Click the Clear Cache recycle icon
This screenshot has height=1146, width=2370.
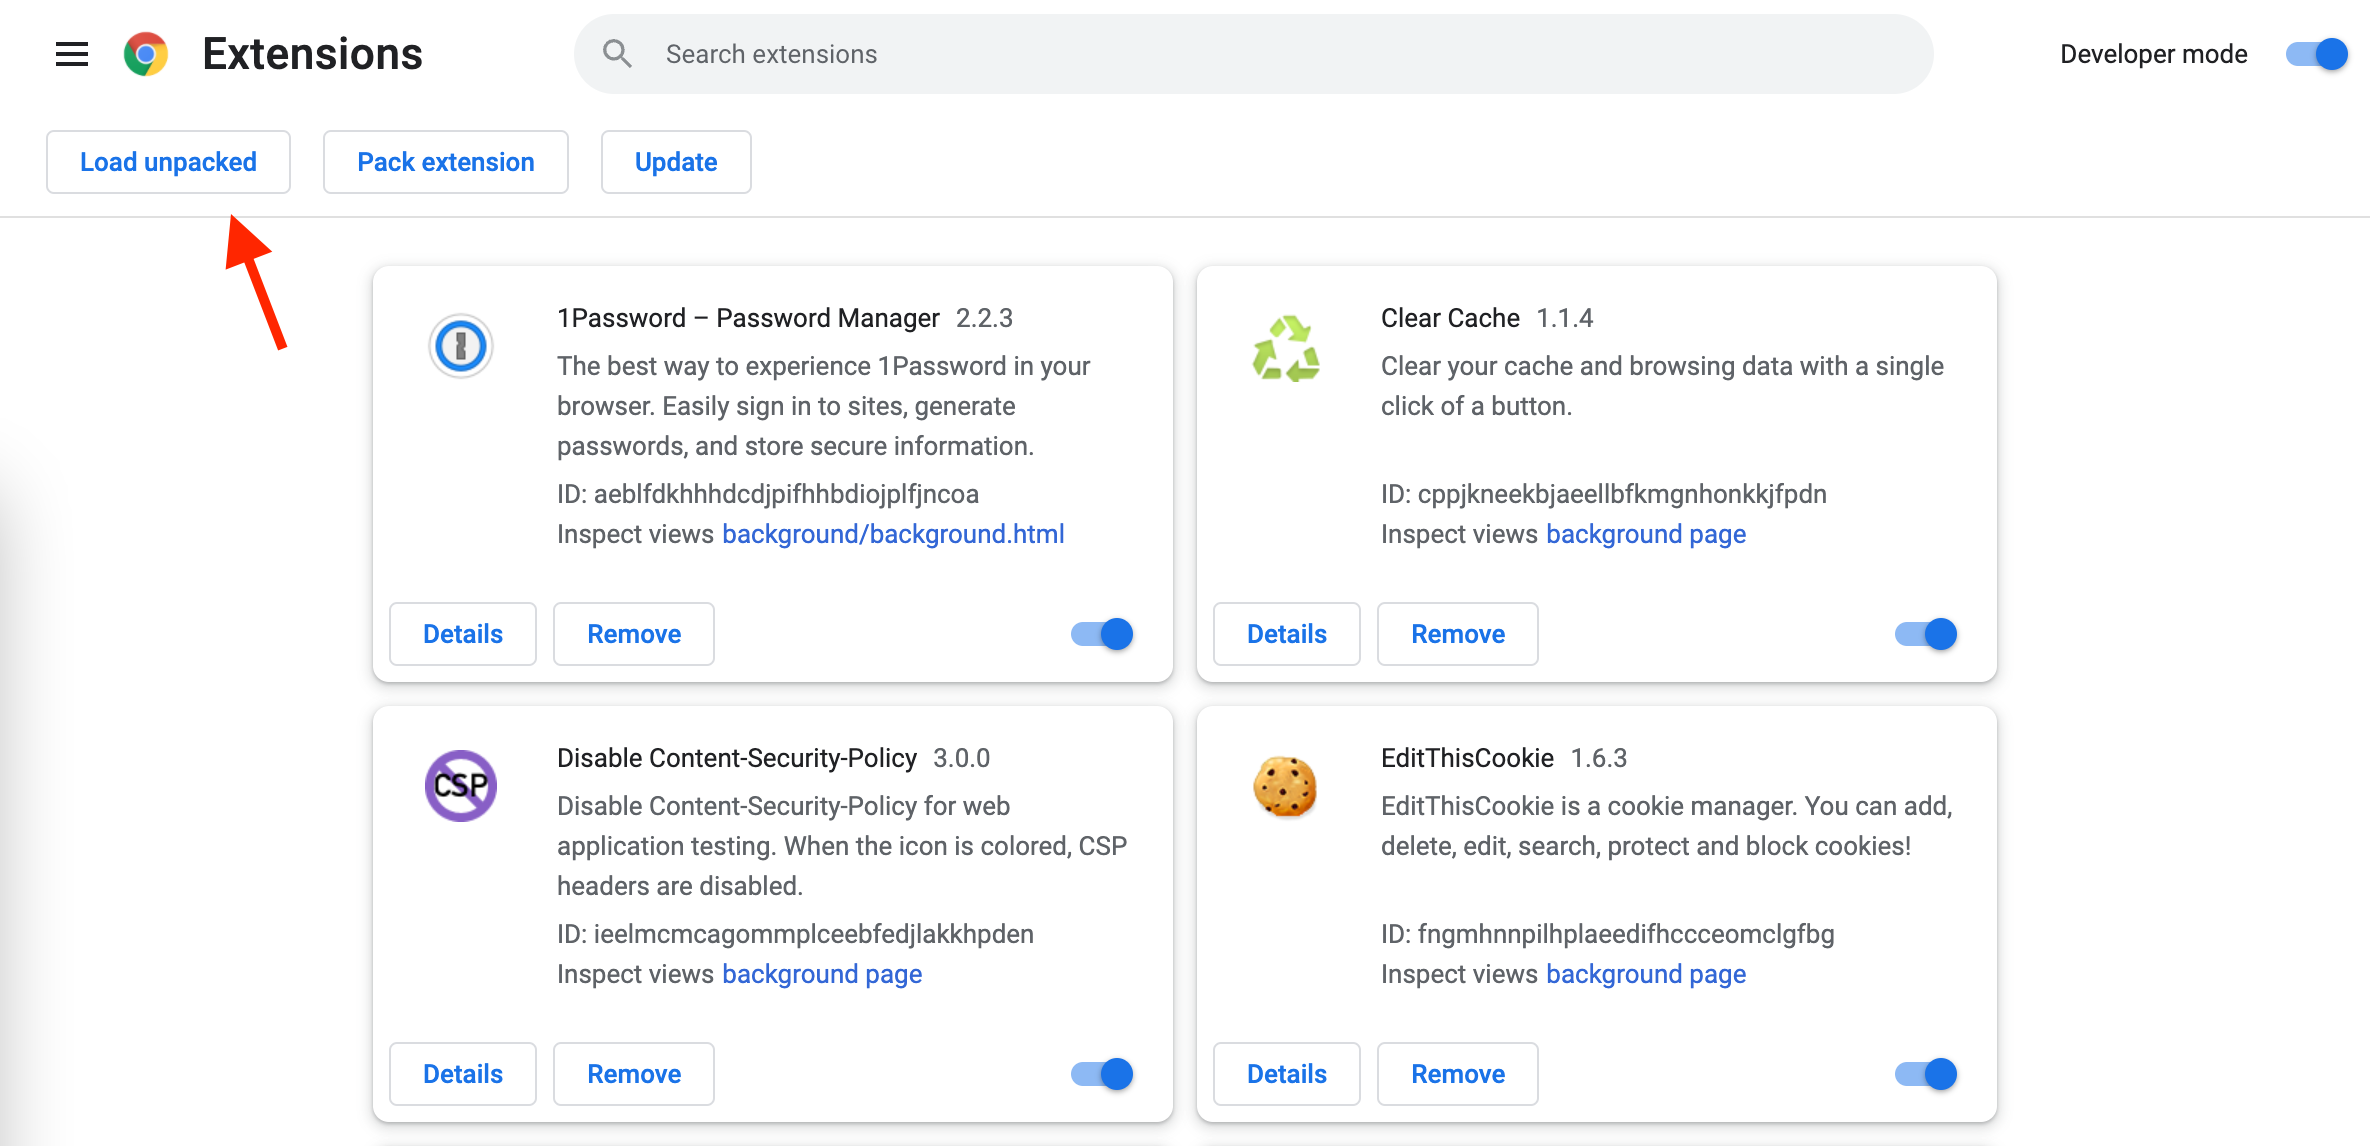[x=1286, y=348]
